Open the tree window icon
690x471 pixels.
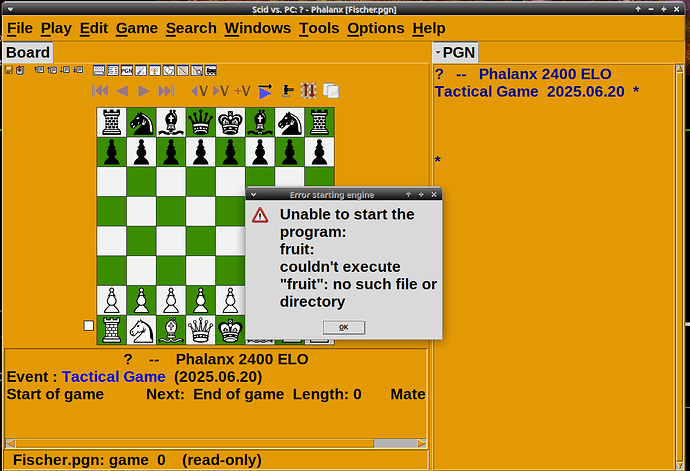[x=155, y=70]
